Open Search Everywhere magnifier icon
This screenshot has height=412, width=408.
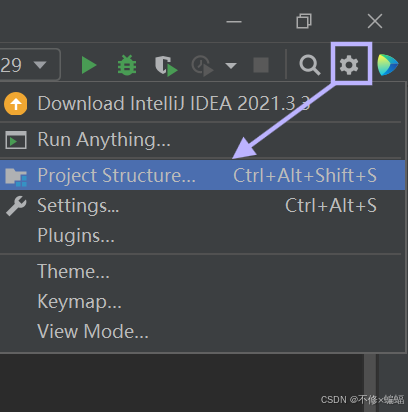pyautogui.click(x=310, y=65)
